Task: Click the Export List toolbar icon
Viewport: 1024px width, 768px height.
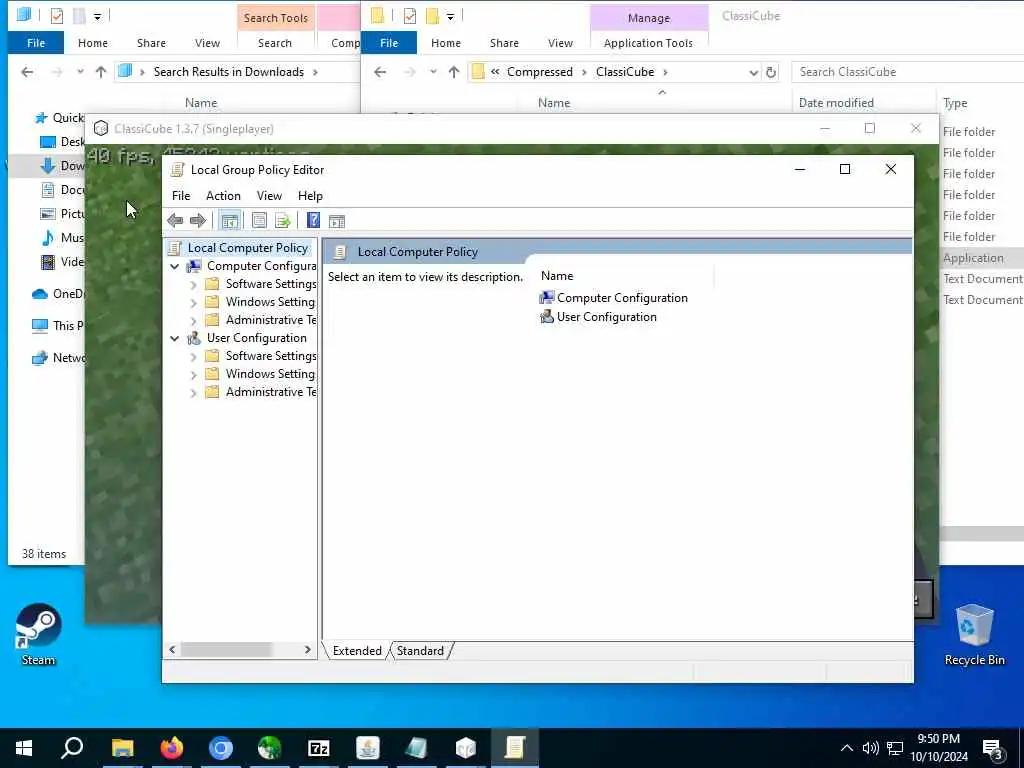Action: tap(282, 221)
